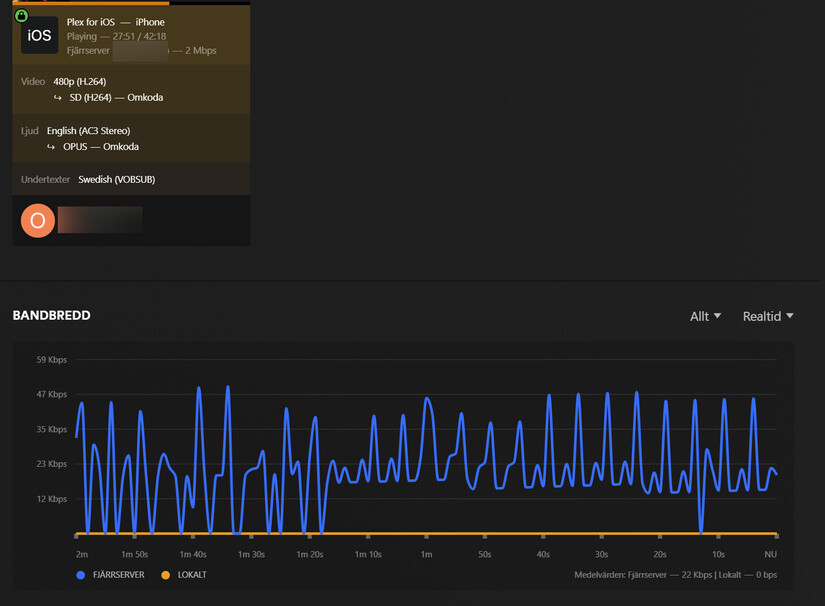Click the '2 Mbps' bitrate text
This screenshot has width=825, height=606.
click(x=200, y=50)
